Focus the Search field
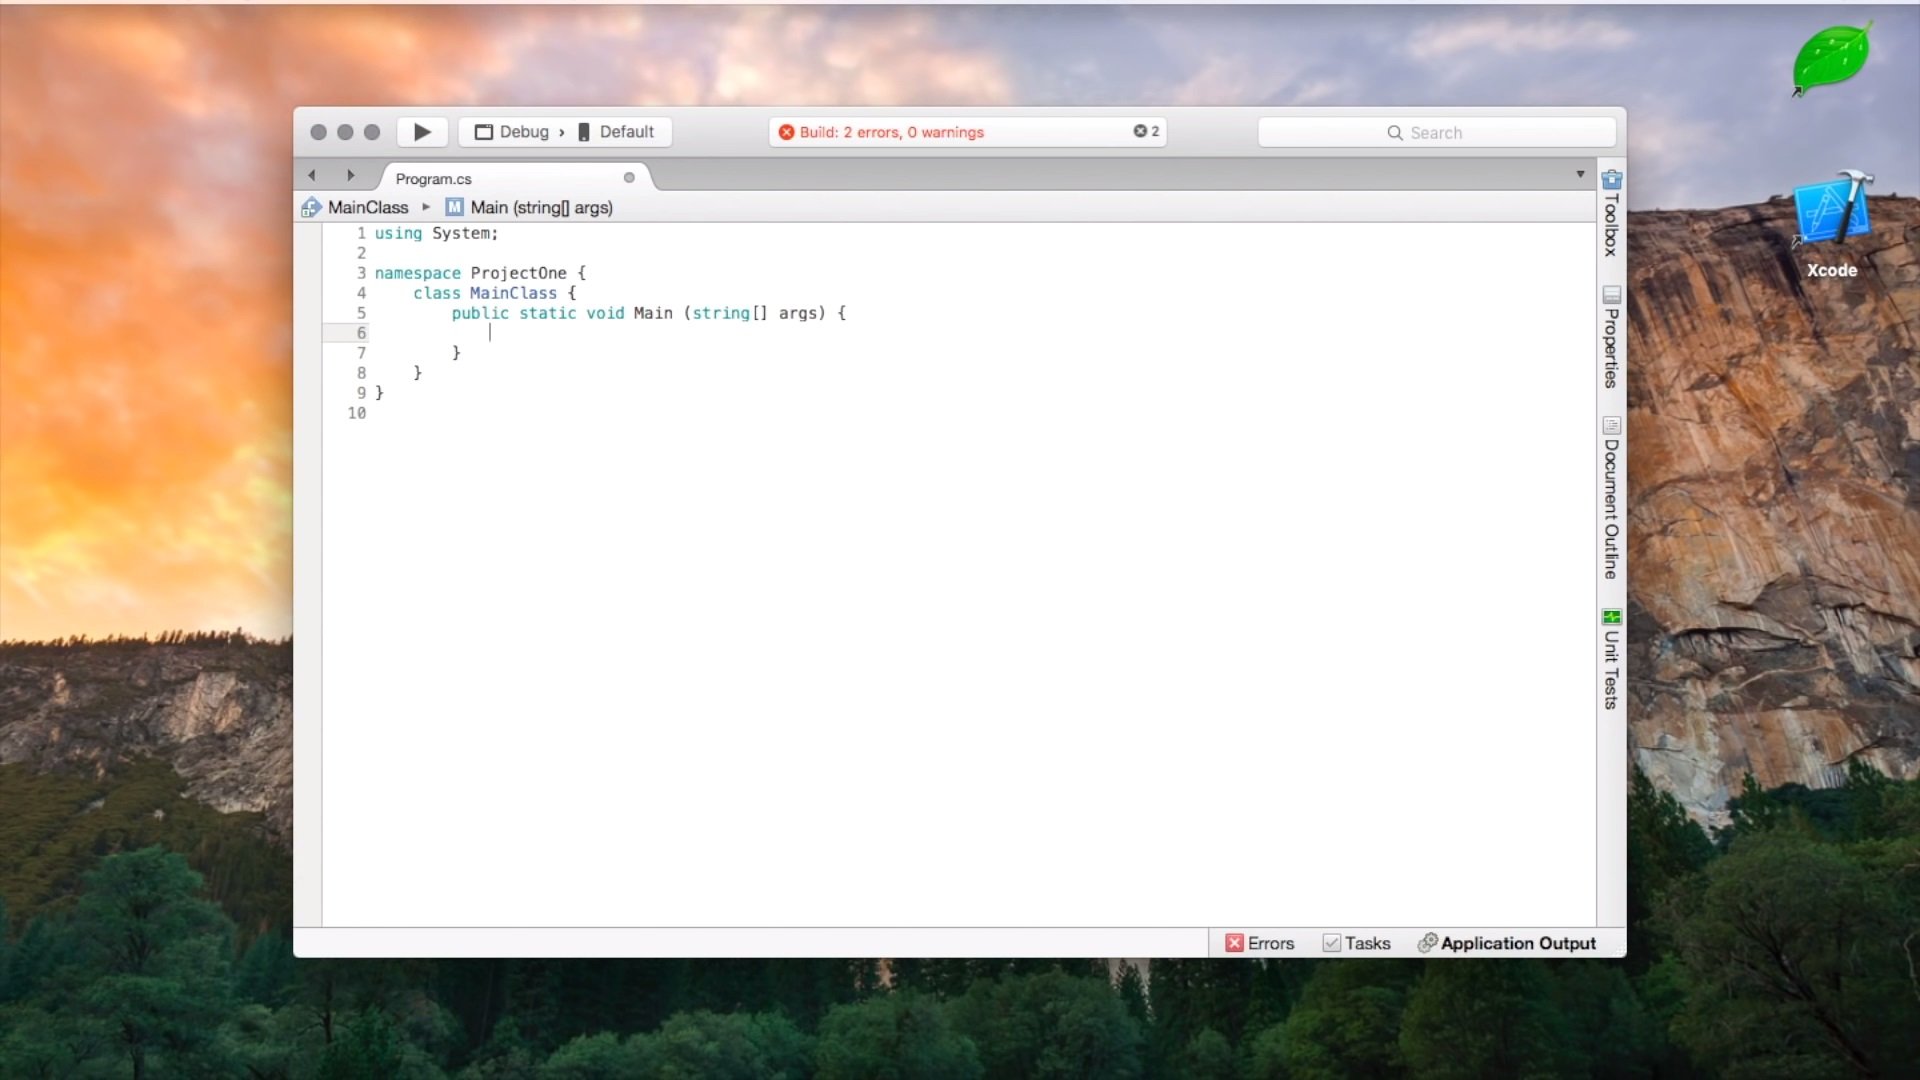This screenshot has width=1920, height=1080. [x=1436, y=132]
